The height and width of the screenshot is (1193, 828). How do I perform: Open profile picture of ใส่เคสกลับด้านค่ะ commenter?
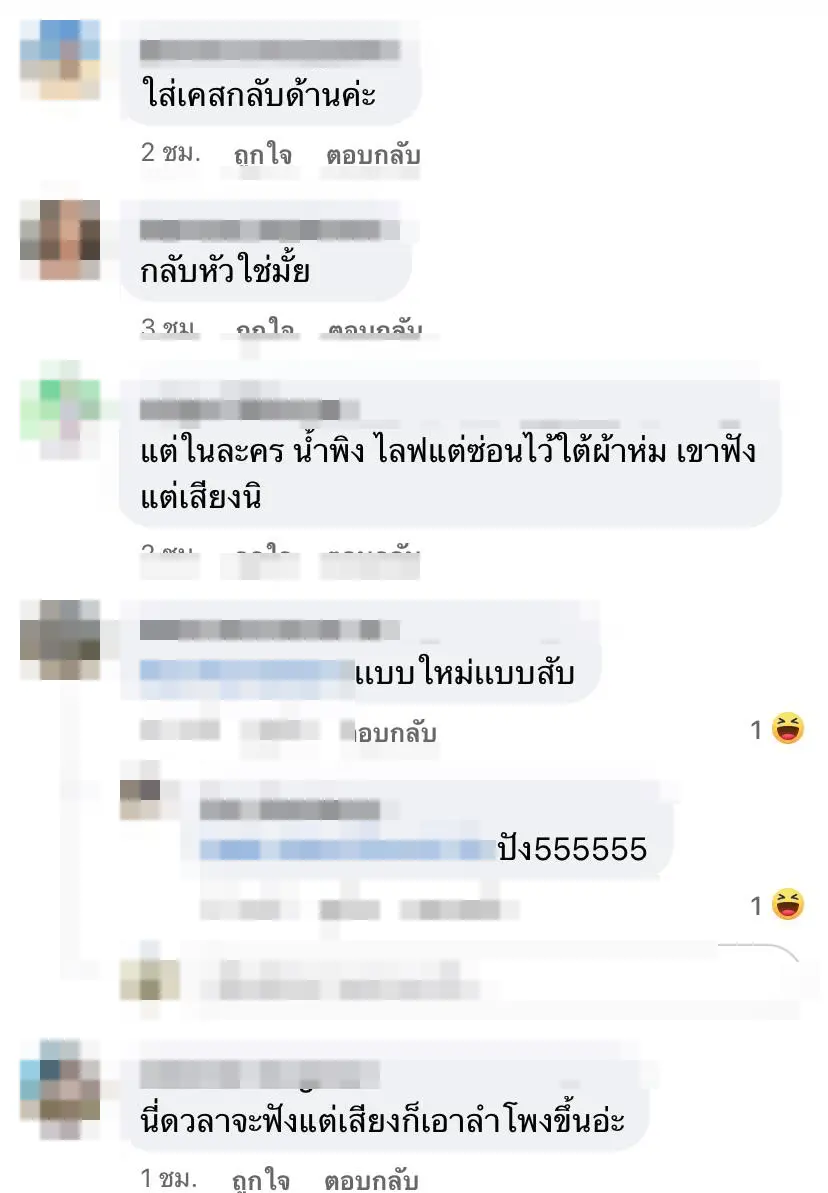pos(60,59)
